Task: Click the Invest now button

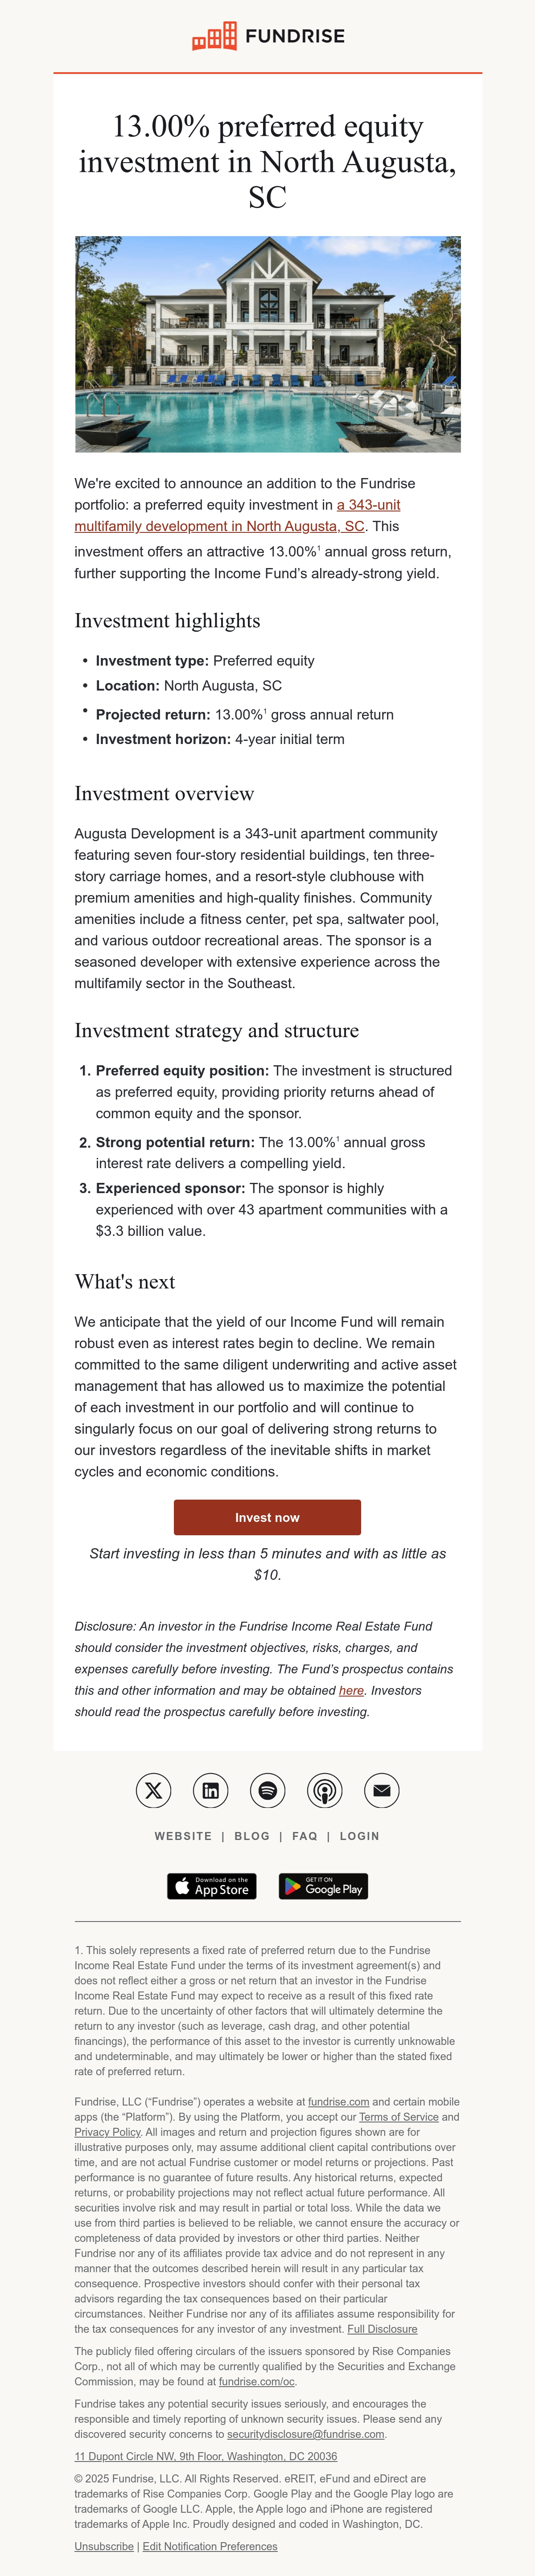Action: pyautogui.click(x=267, y=1517)
